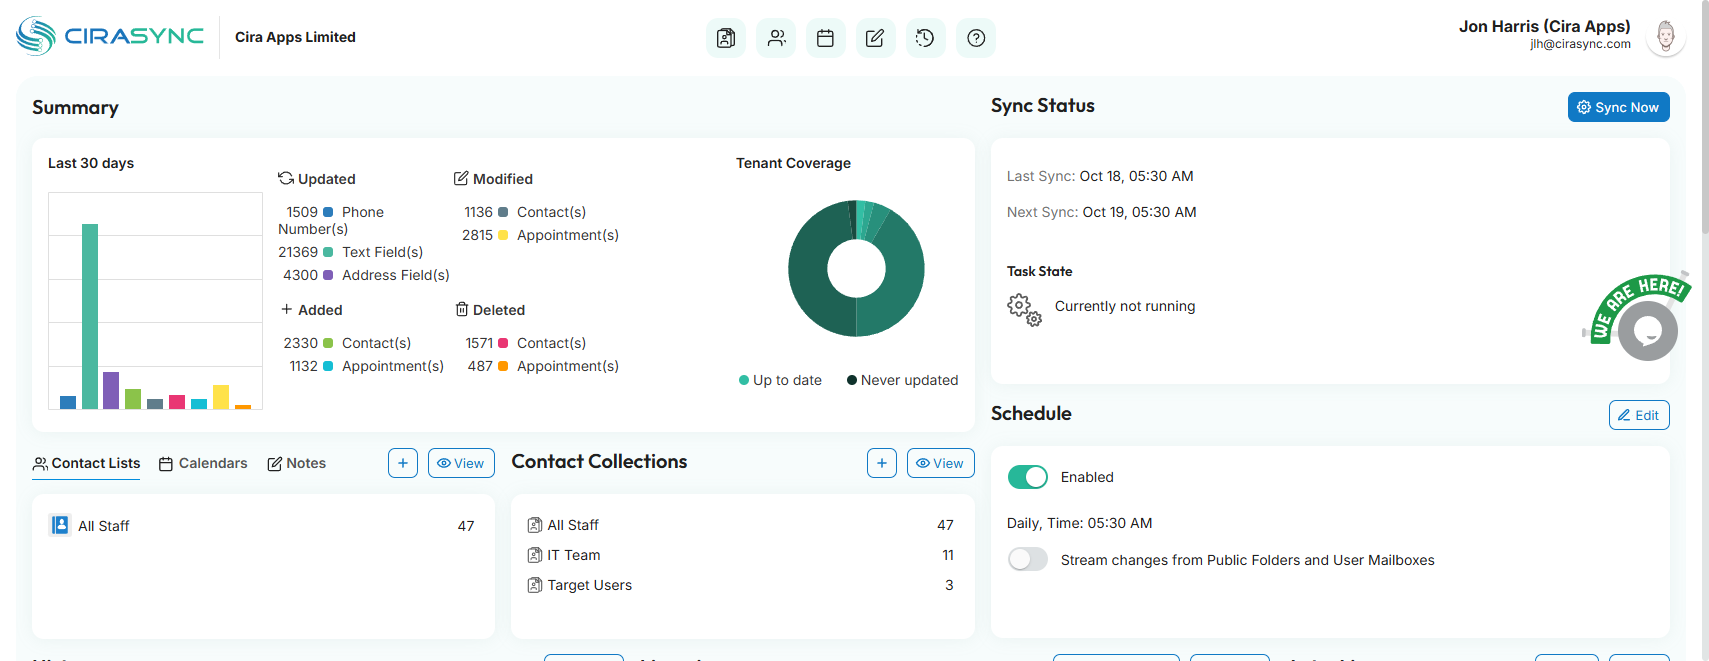This screenshot has width=1709, height=661.
Task: Click Daily, Time: 05:30 AM schedule text
Action: pyautogui.click(x=1079, y=523)
